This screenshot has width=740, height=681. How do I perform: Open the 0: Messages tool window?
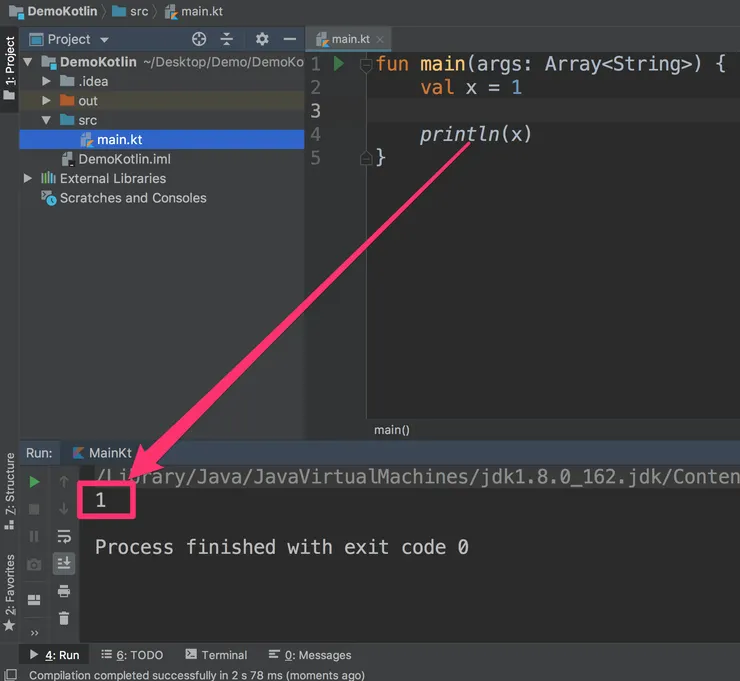pyautogui.click(x=310, y=655)
